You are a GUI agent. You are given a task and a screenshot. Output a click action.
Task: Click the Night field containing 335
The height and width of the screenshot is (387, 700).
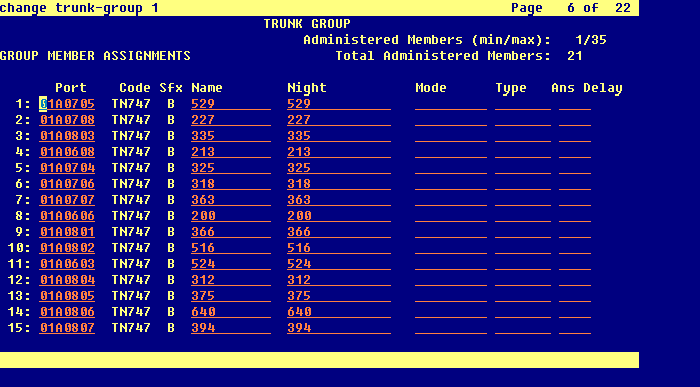[x=339, y=136]
